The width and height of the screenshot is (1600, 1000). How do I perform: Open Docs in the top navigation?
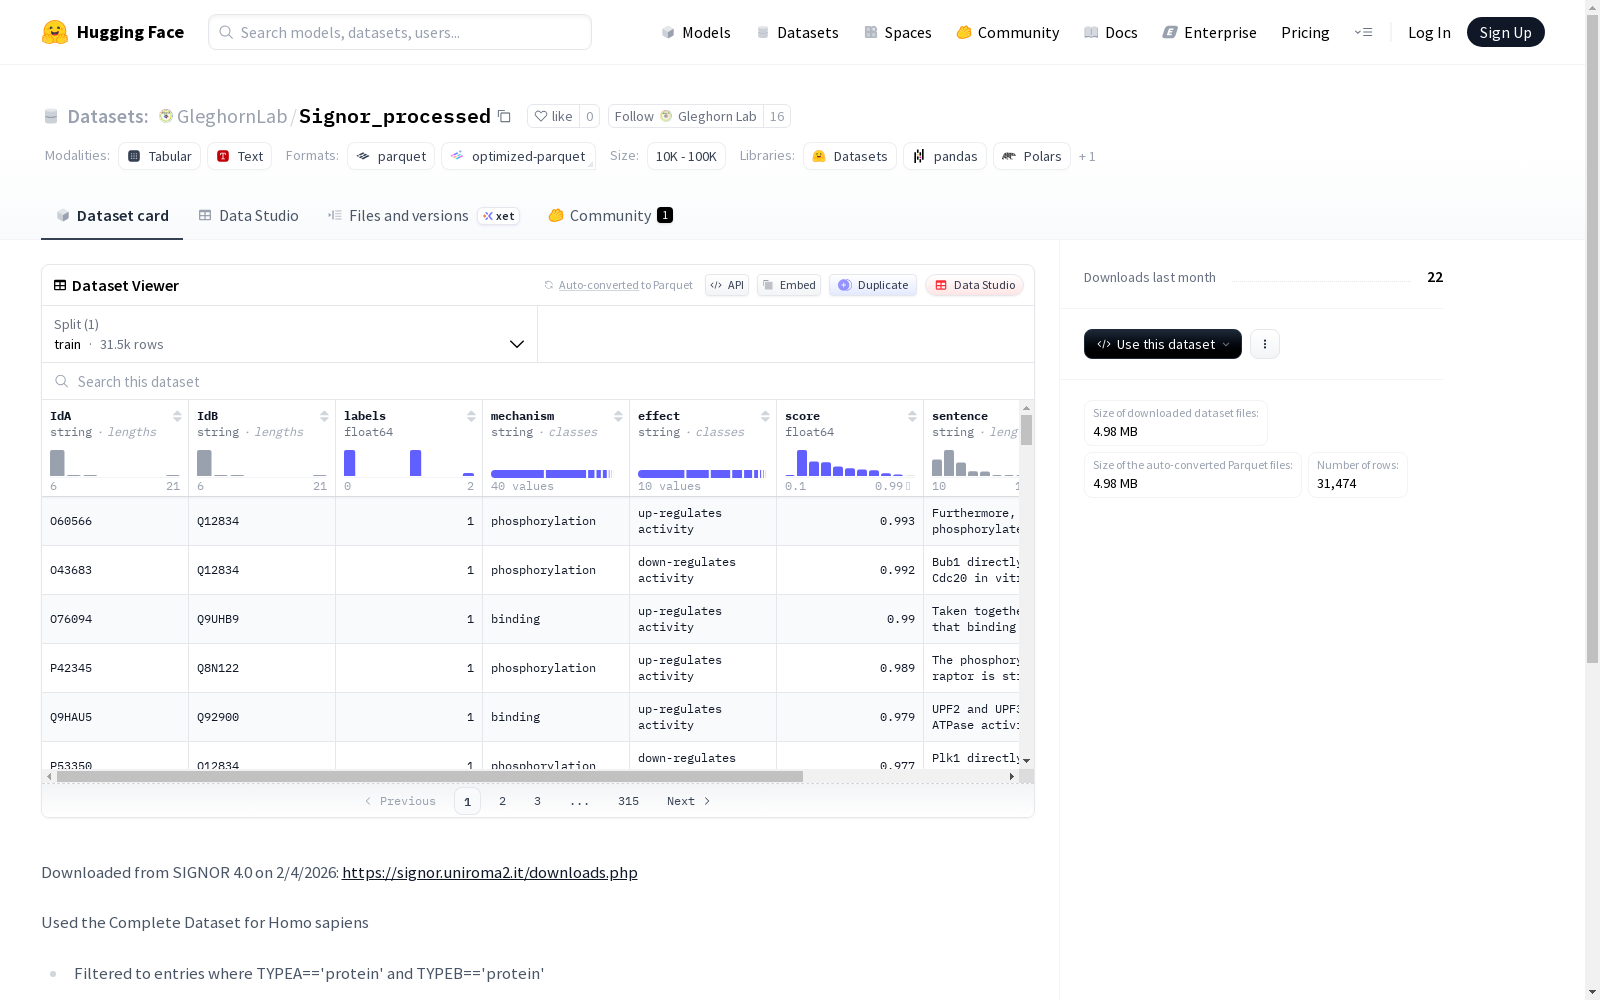pos(1111,32)
